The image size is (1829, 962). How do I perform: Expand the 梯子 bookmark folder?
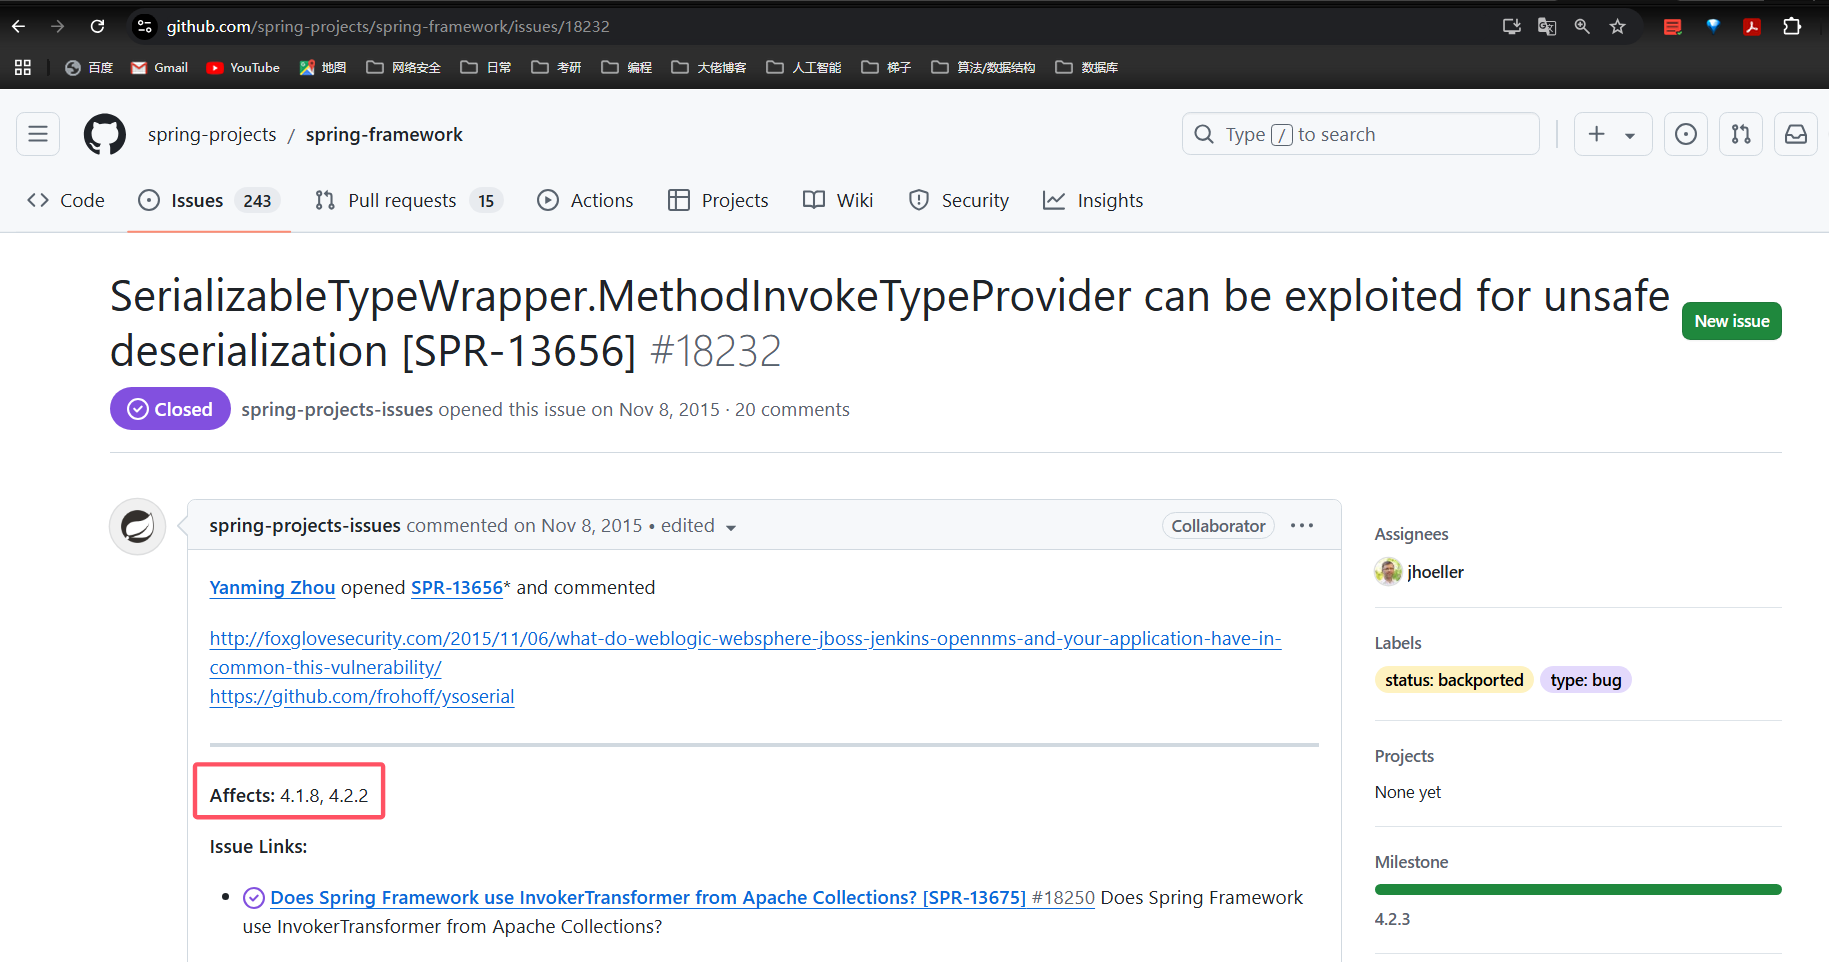pos(886,67)
